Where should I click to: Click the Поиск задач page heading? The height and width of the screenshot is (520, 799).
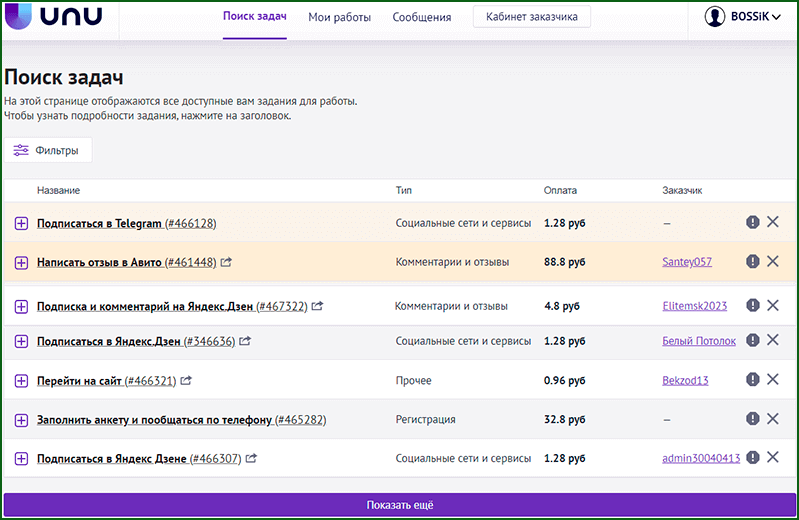tap(64, 77)
